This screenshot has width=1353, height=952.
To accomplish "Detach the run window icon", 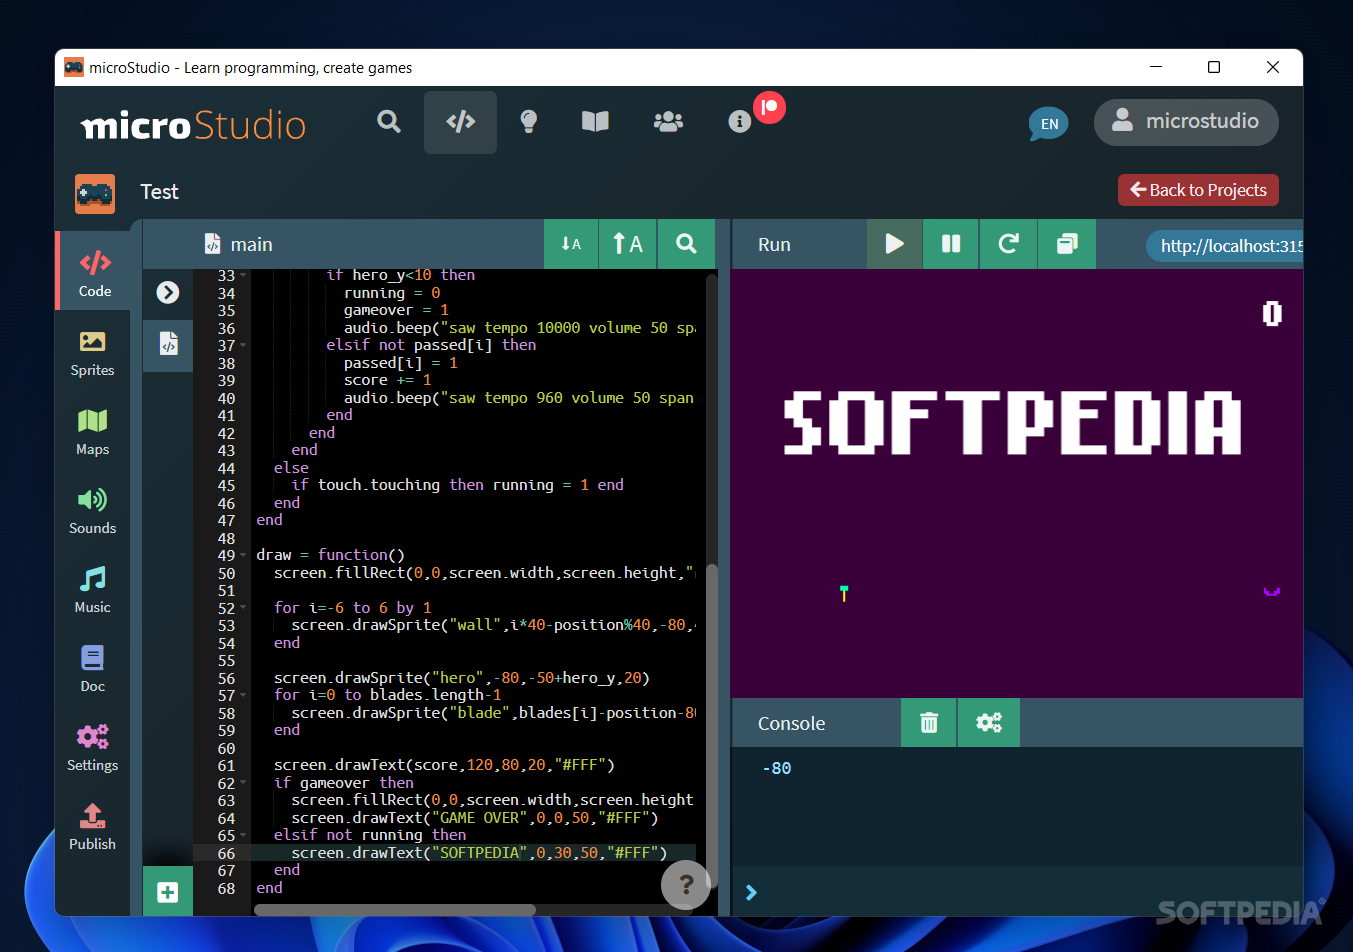I will [1067, 244].
